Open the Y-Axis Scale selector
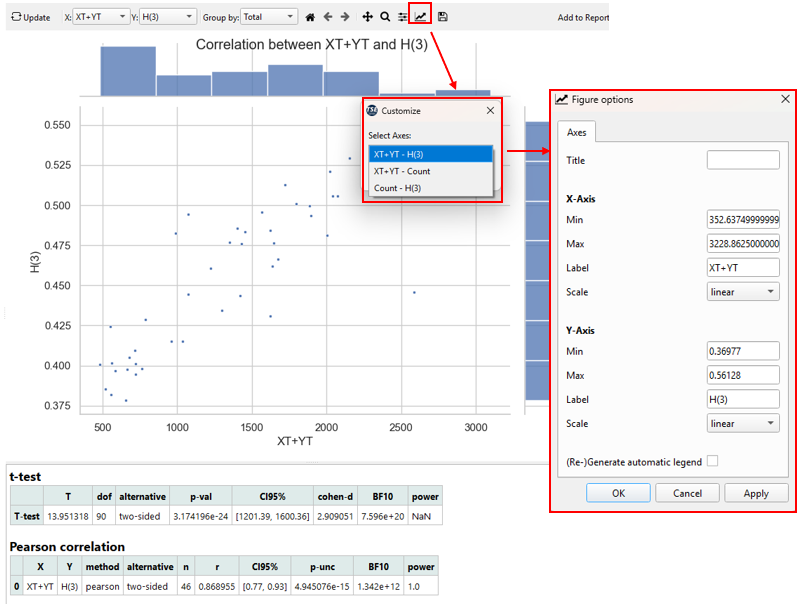The image size is (811, 604). coord(742,423)
